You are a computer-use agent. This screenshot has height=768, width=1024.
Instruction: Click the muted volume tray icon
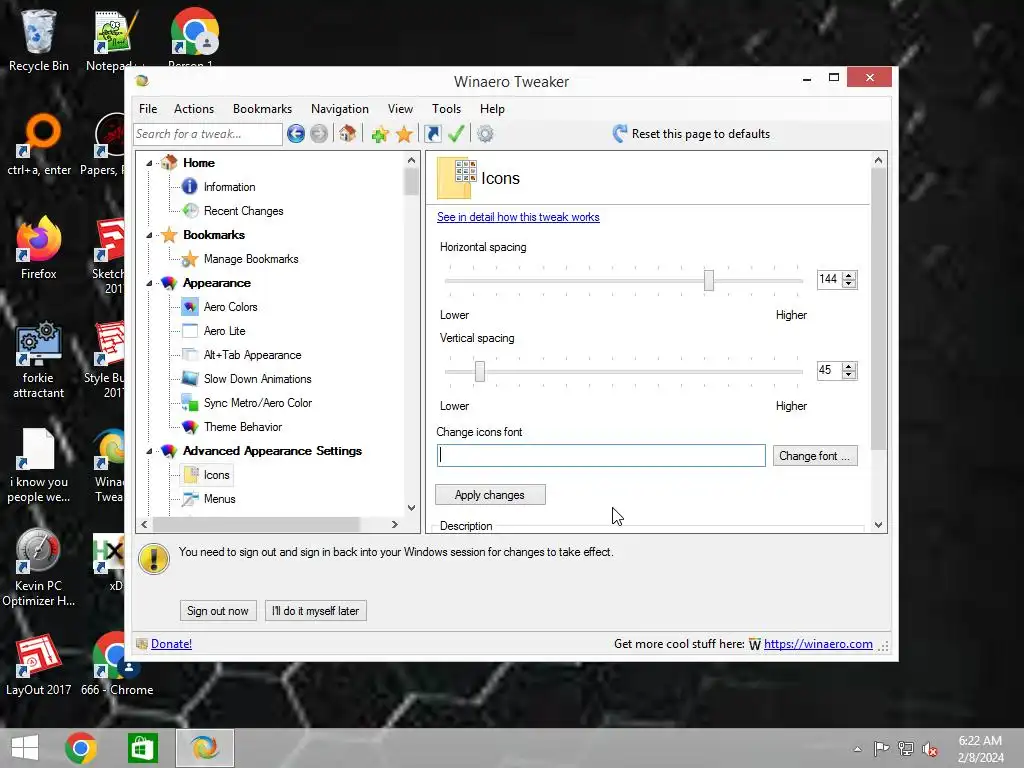(930, 748)
